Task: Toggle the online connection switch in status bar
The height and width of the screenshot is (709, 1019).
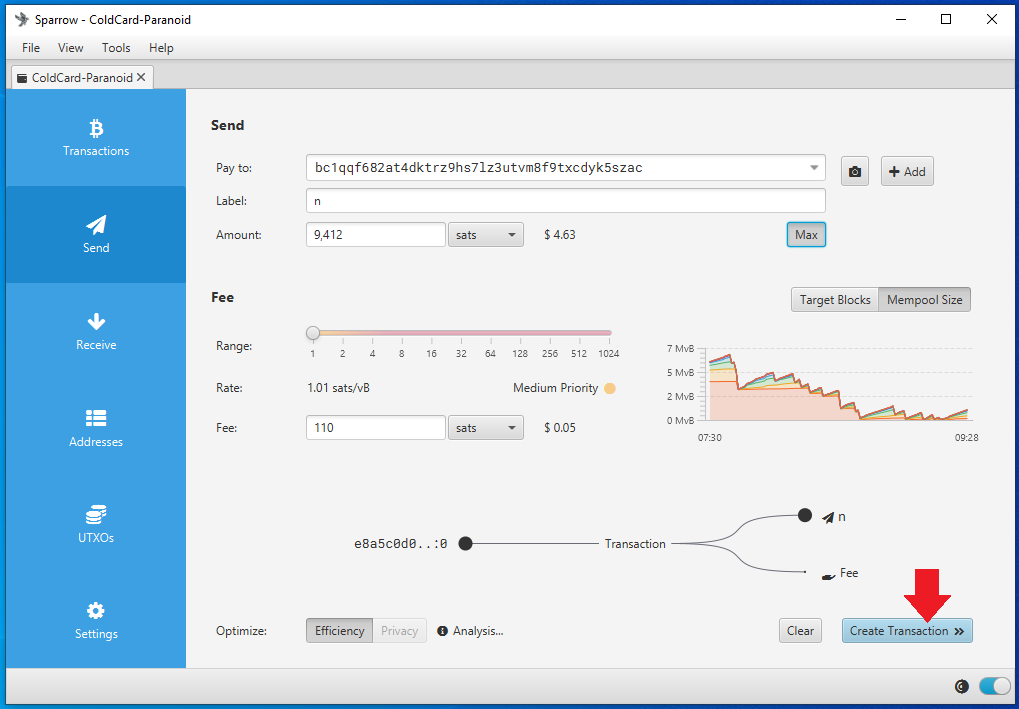Action: pos(994,686)
